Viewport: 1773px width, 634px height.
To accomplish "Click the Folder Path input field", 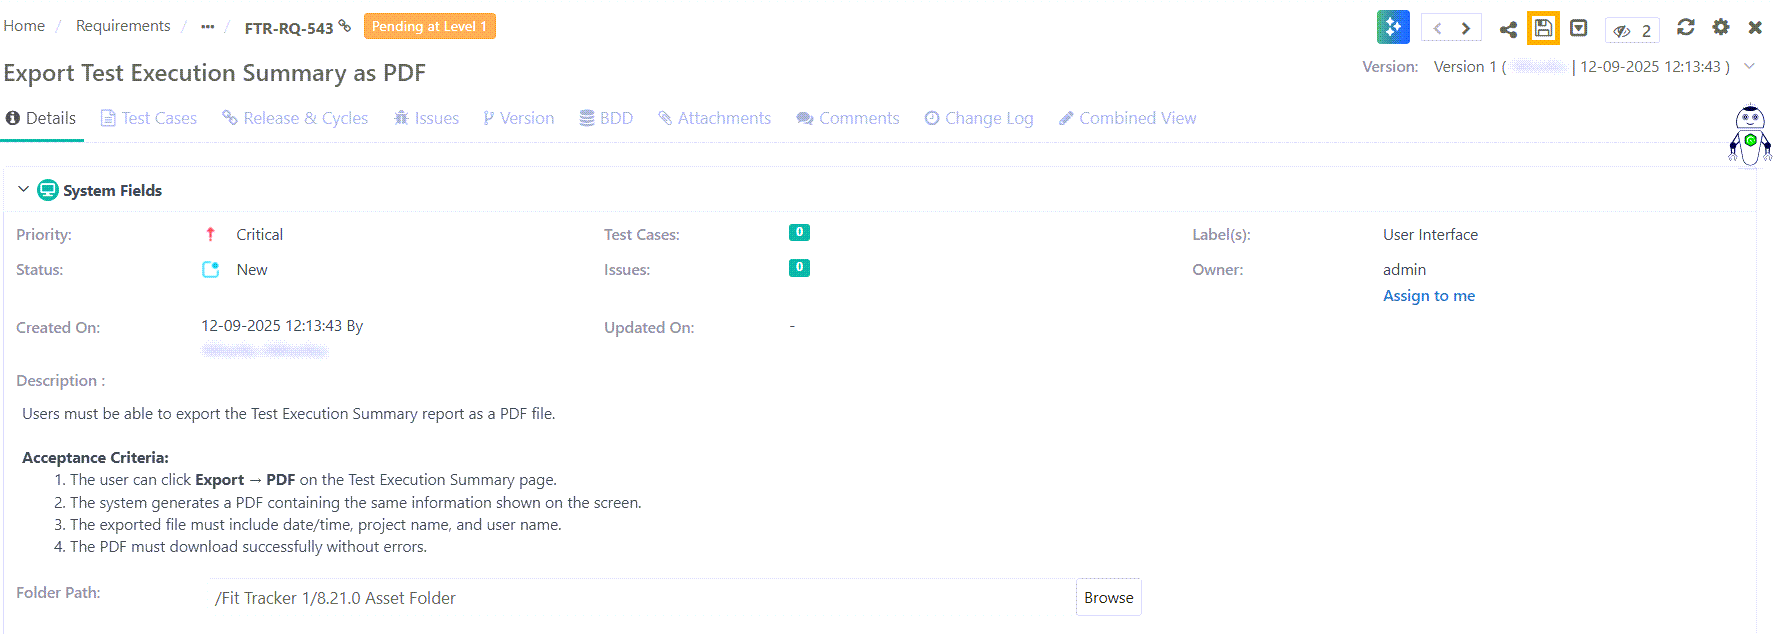I will (640, 598).
